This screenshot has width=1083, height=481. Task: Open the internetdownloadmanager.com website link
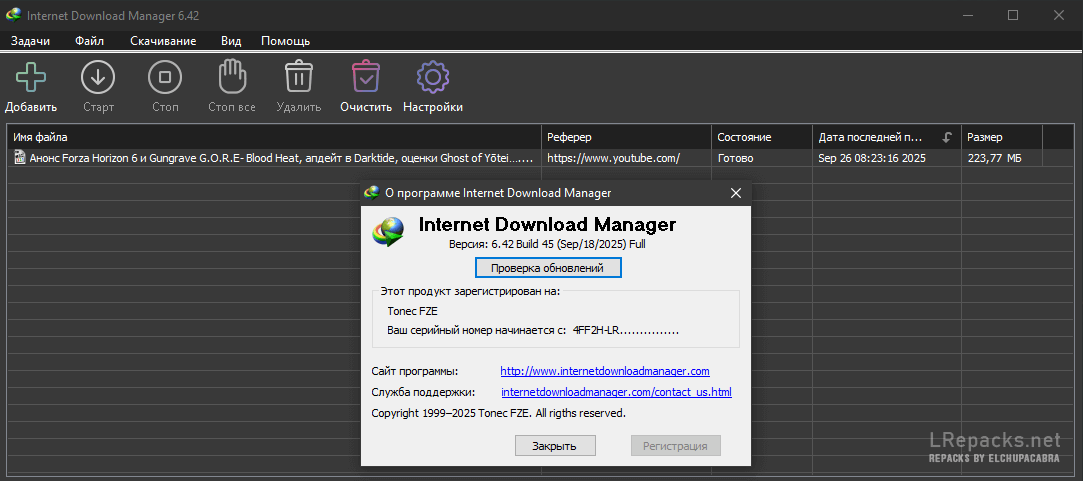coord(604,371)
